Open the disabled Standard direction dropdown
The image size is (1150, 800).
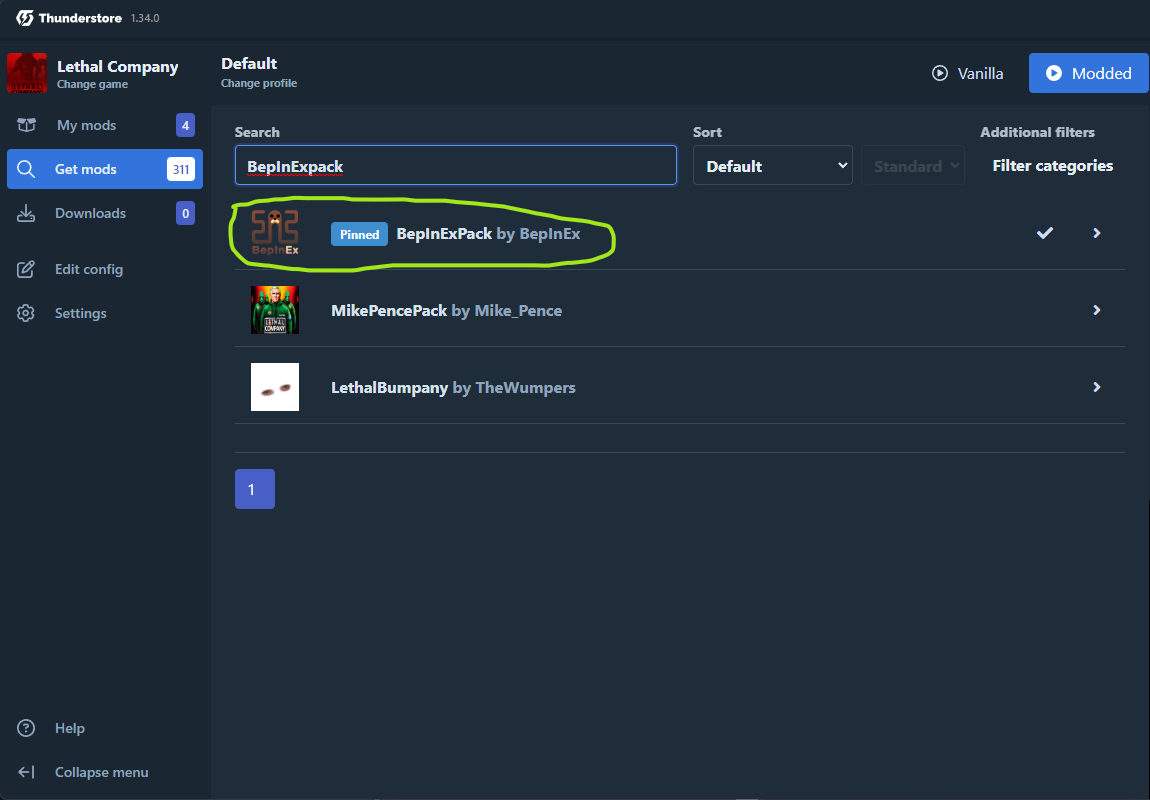tap(912, 165)
